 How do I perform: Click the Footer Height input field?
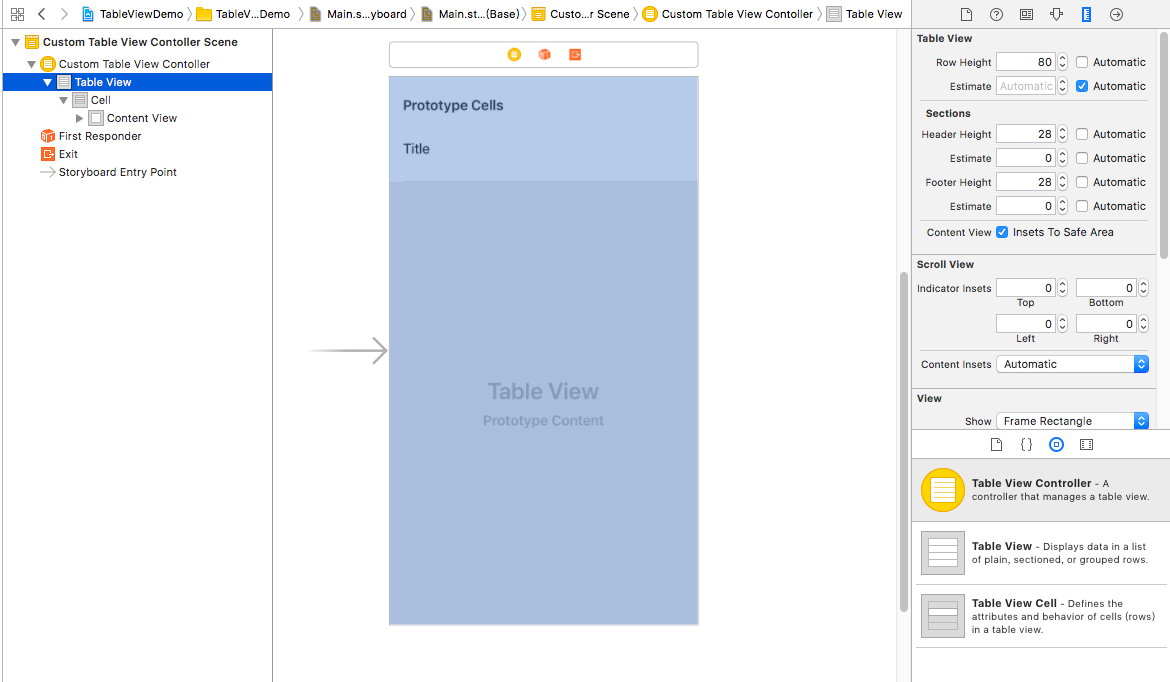[1025, 182]
